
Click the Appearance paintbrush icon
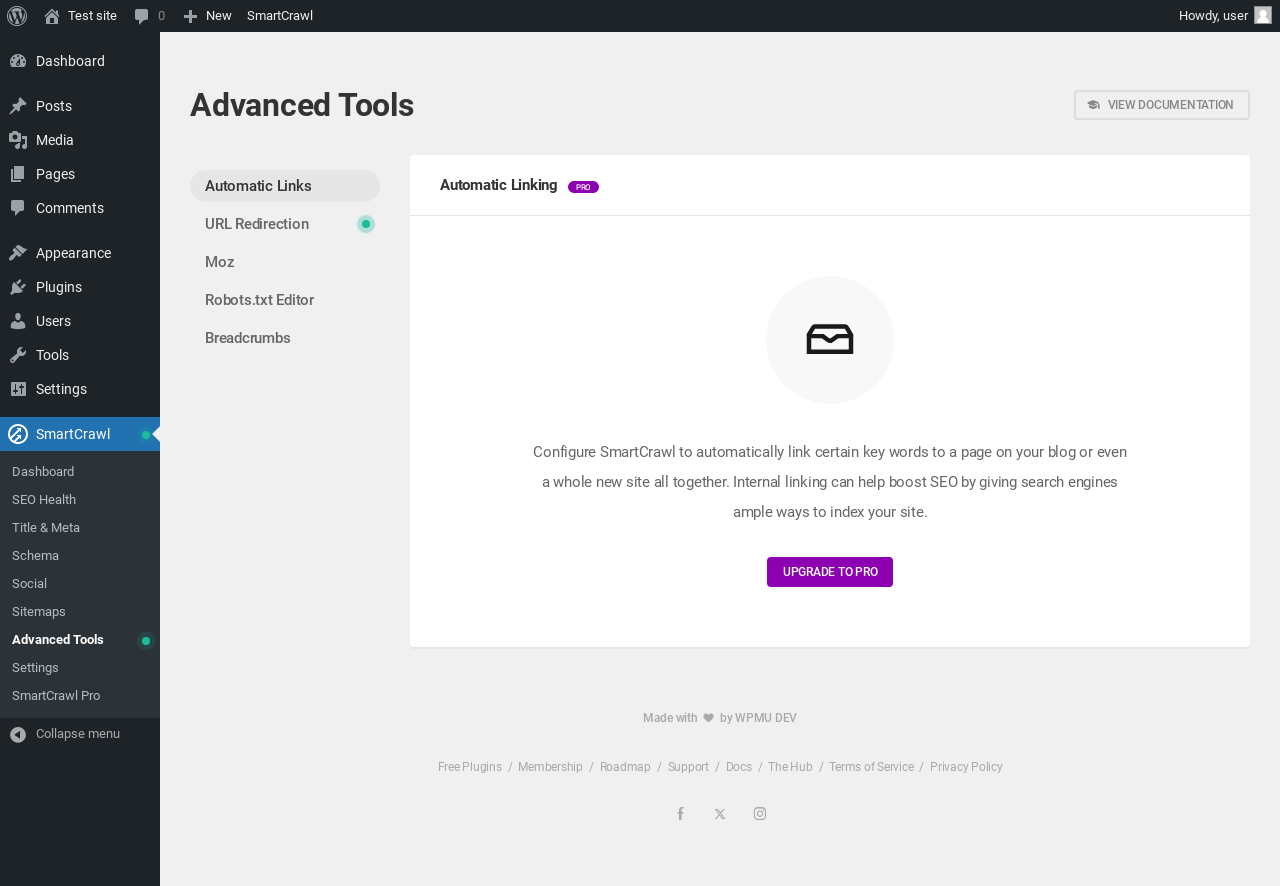pos(18,253)
